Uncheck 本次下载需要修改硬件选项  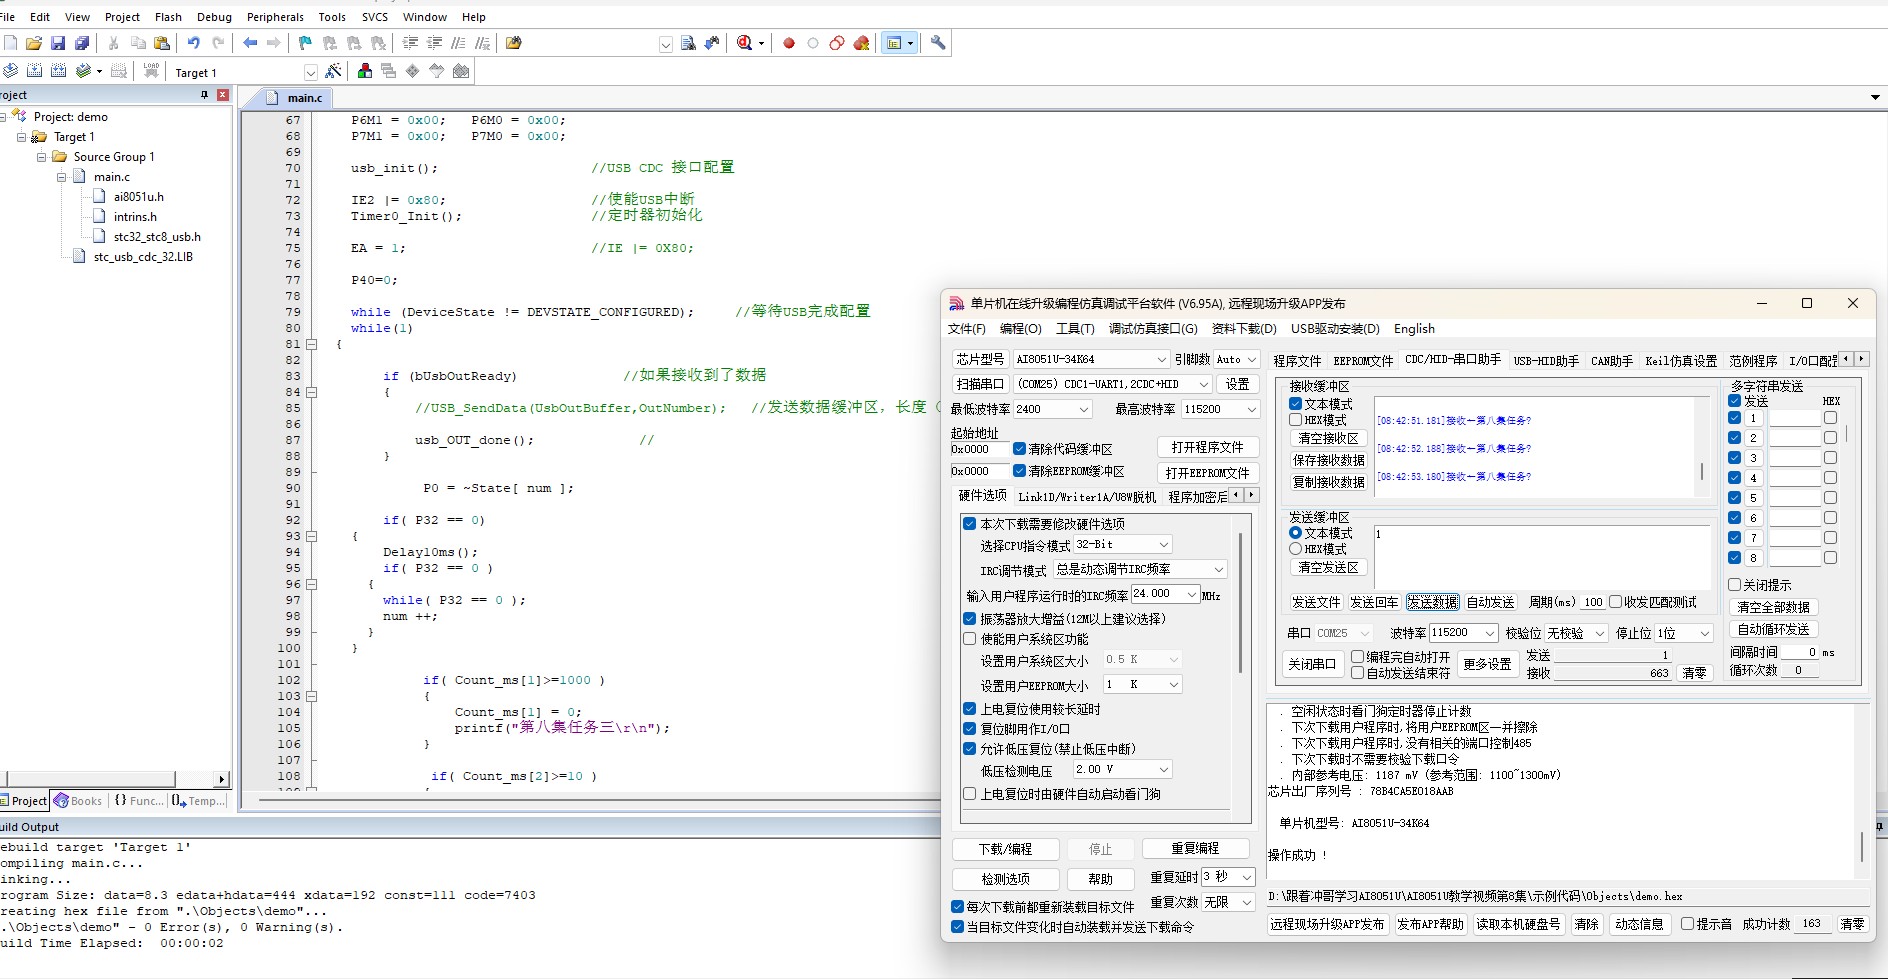click(x=969, y=523)
